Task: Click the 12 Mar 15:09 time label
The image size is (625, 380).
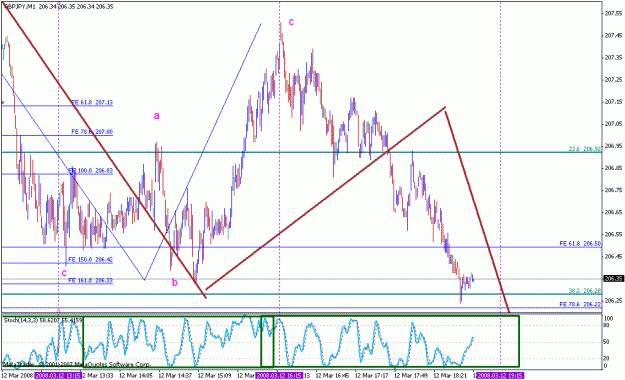Action: point(214,376)
